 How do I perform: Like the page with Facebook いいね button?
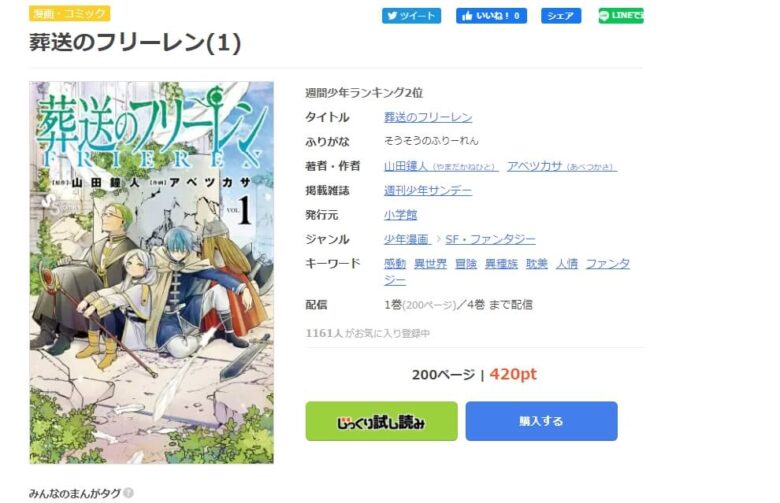point(491,16)
